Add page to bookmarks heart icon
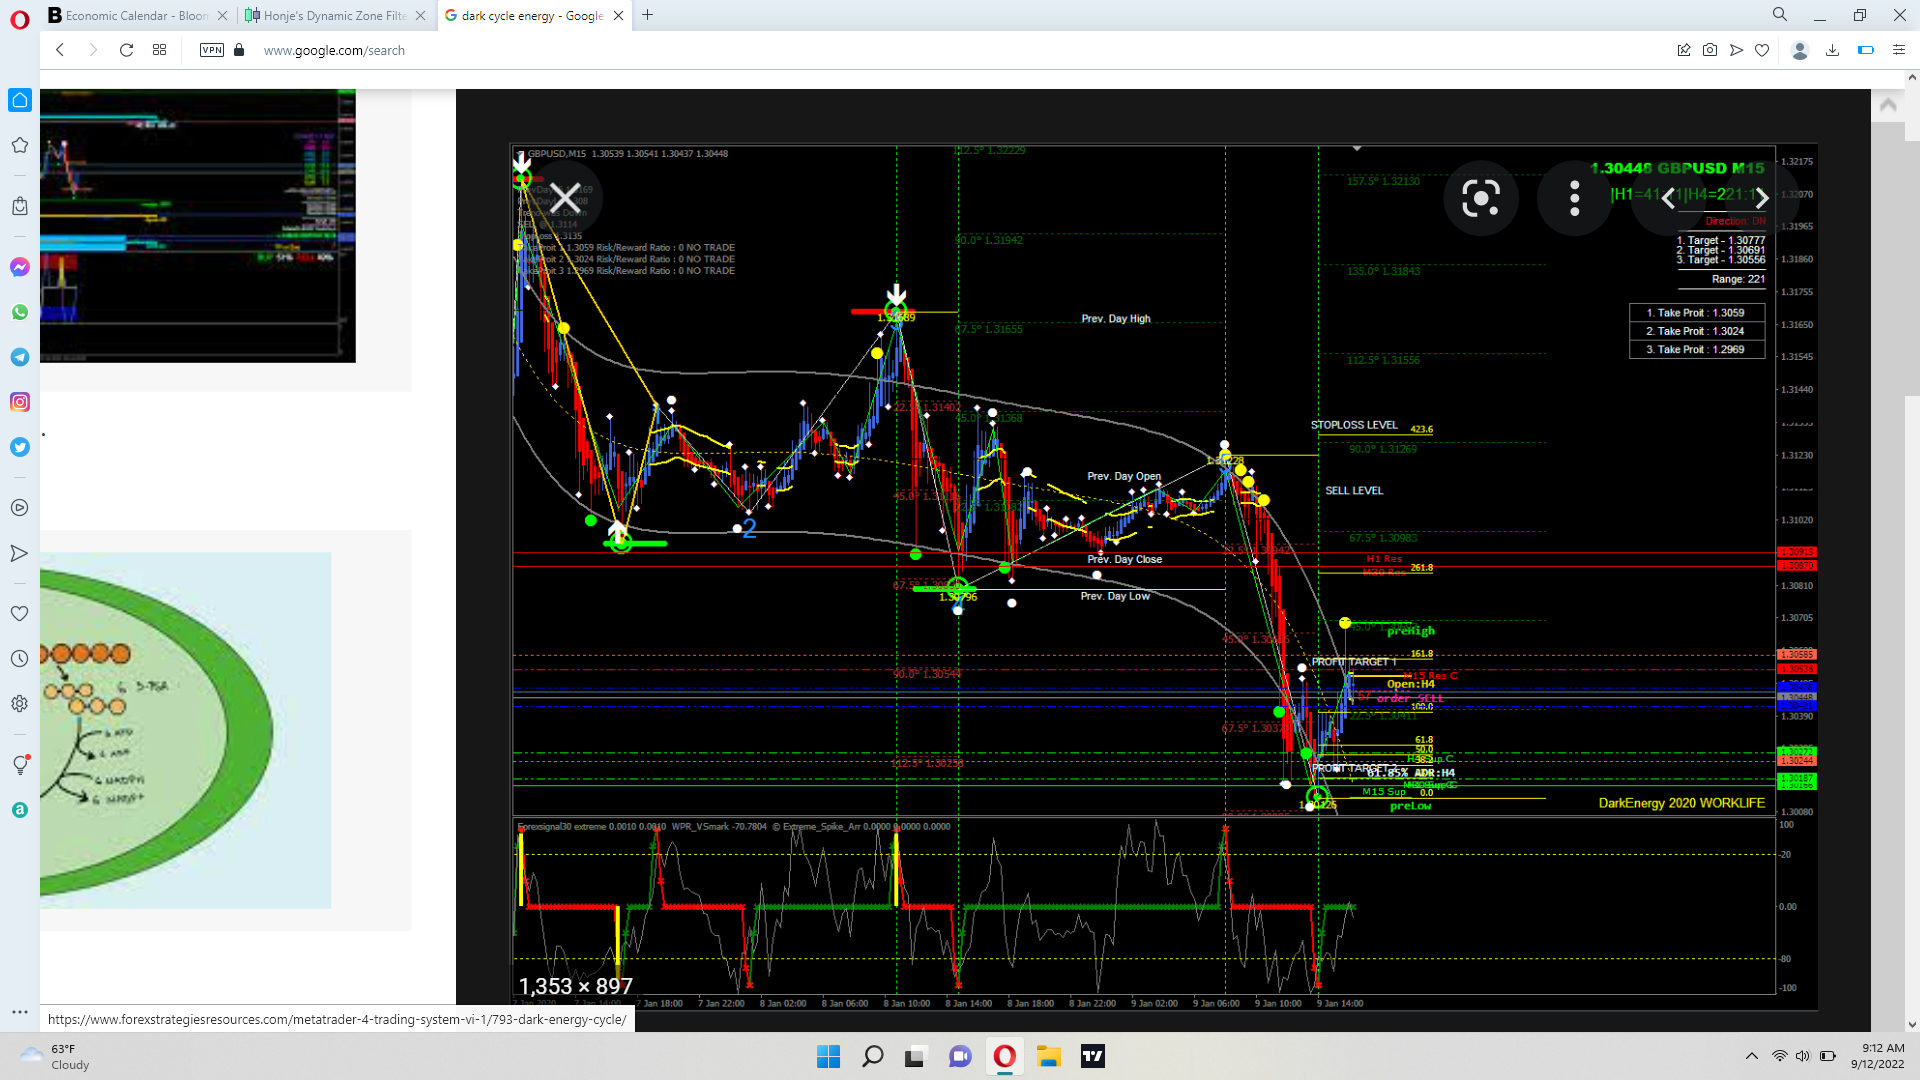 click(1762, 50)
